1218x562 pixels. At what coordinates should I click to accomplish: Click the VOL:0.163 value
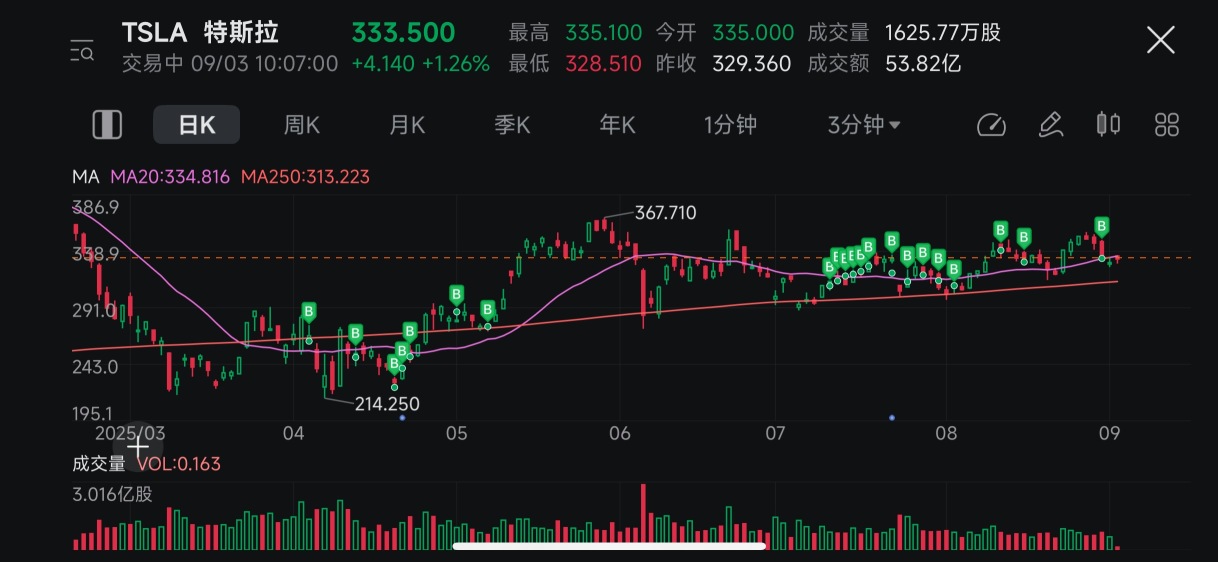(x=179, y=464)
